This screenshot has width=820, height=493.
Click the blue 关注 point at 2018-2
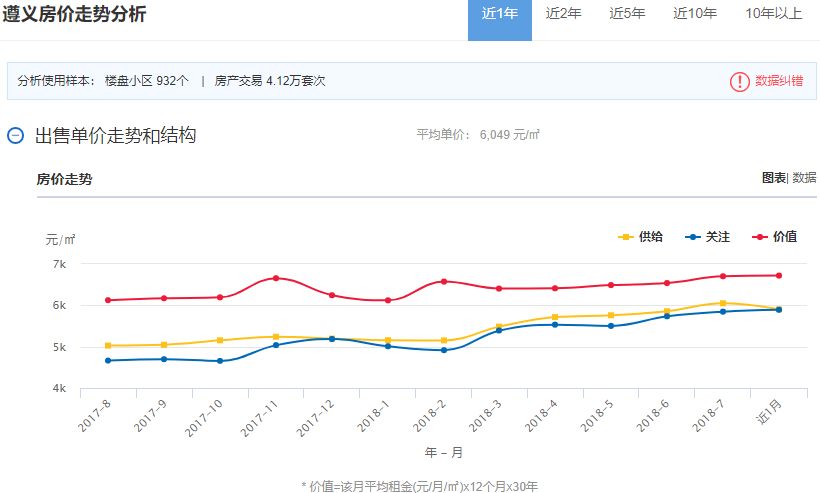(x=443, y=350)
